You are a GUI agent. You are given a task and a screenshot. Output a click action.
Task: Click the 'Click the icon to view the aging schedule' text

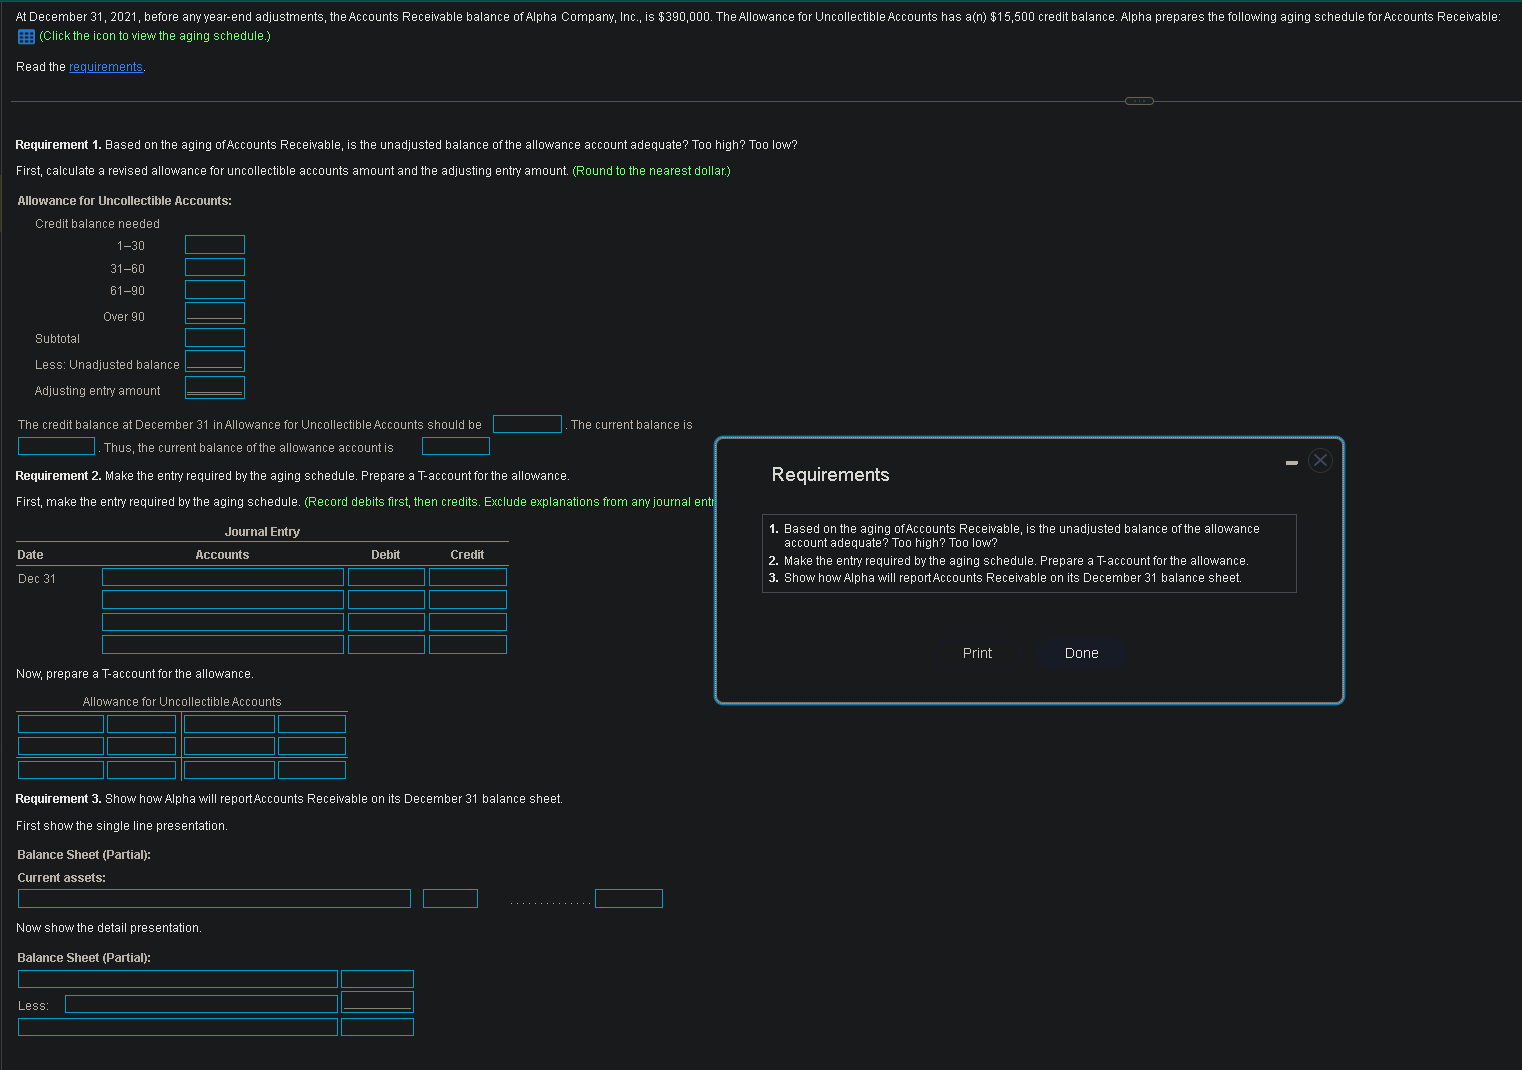[155, 36]
